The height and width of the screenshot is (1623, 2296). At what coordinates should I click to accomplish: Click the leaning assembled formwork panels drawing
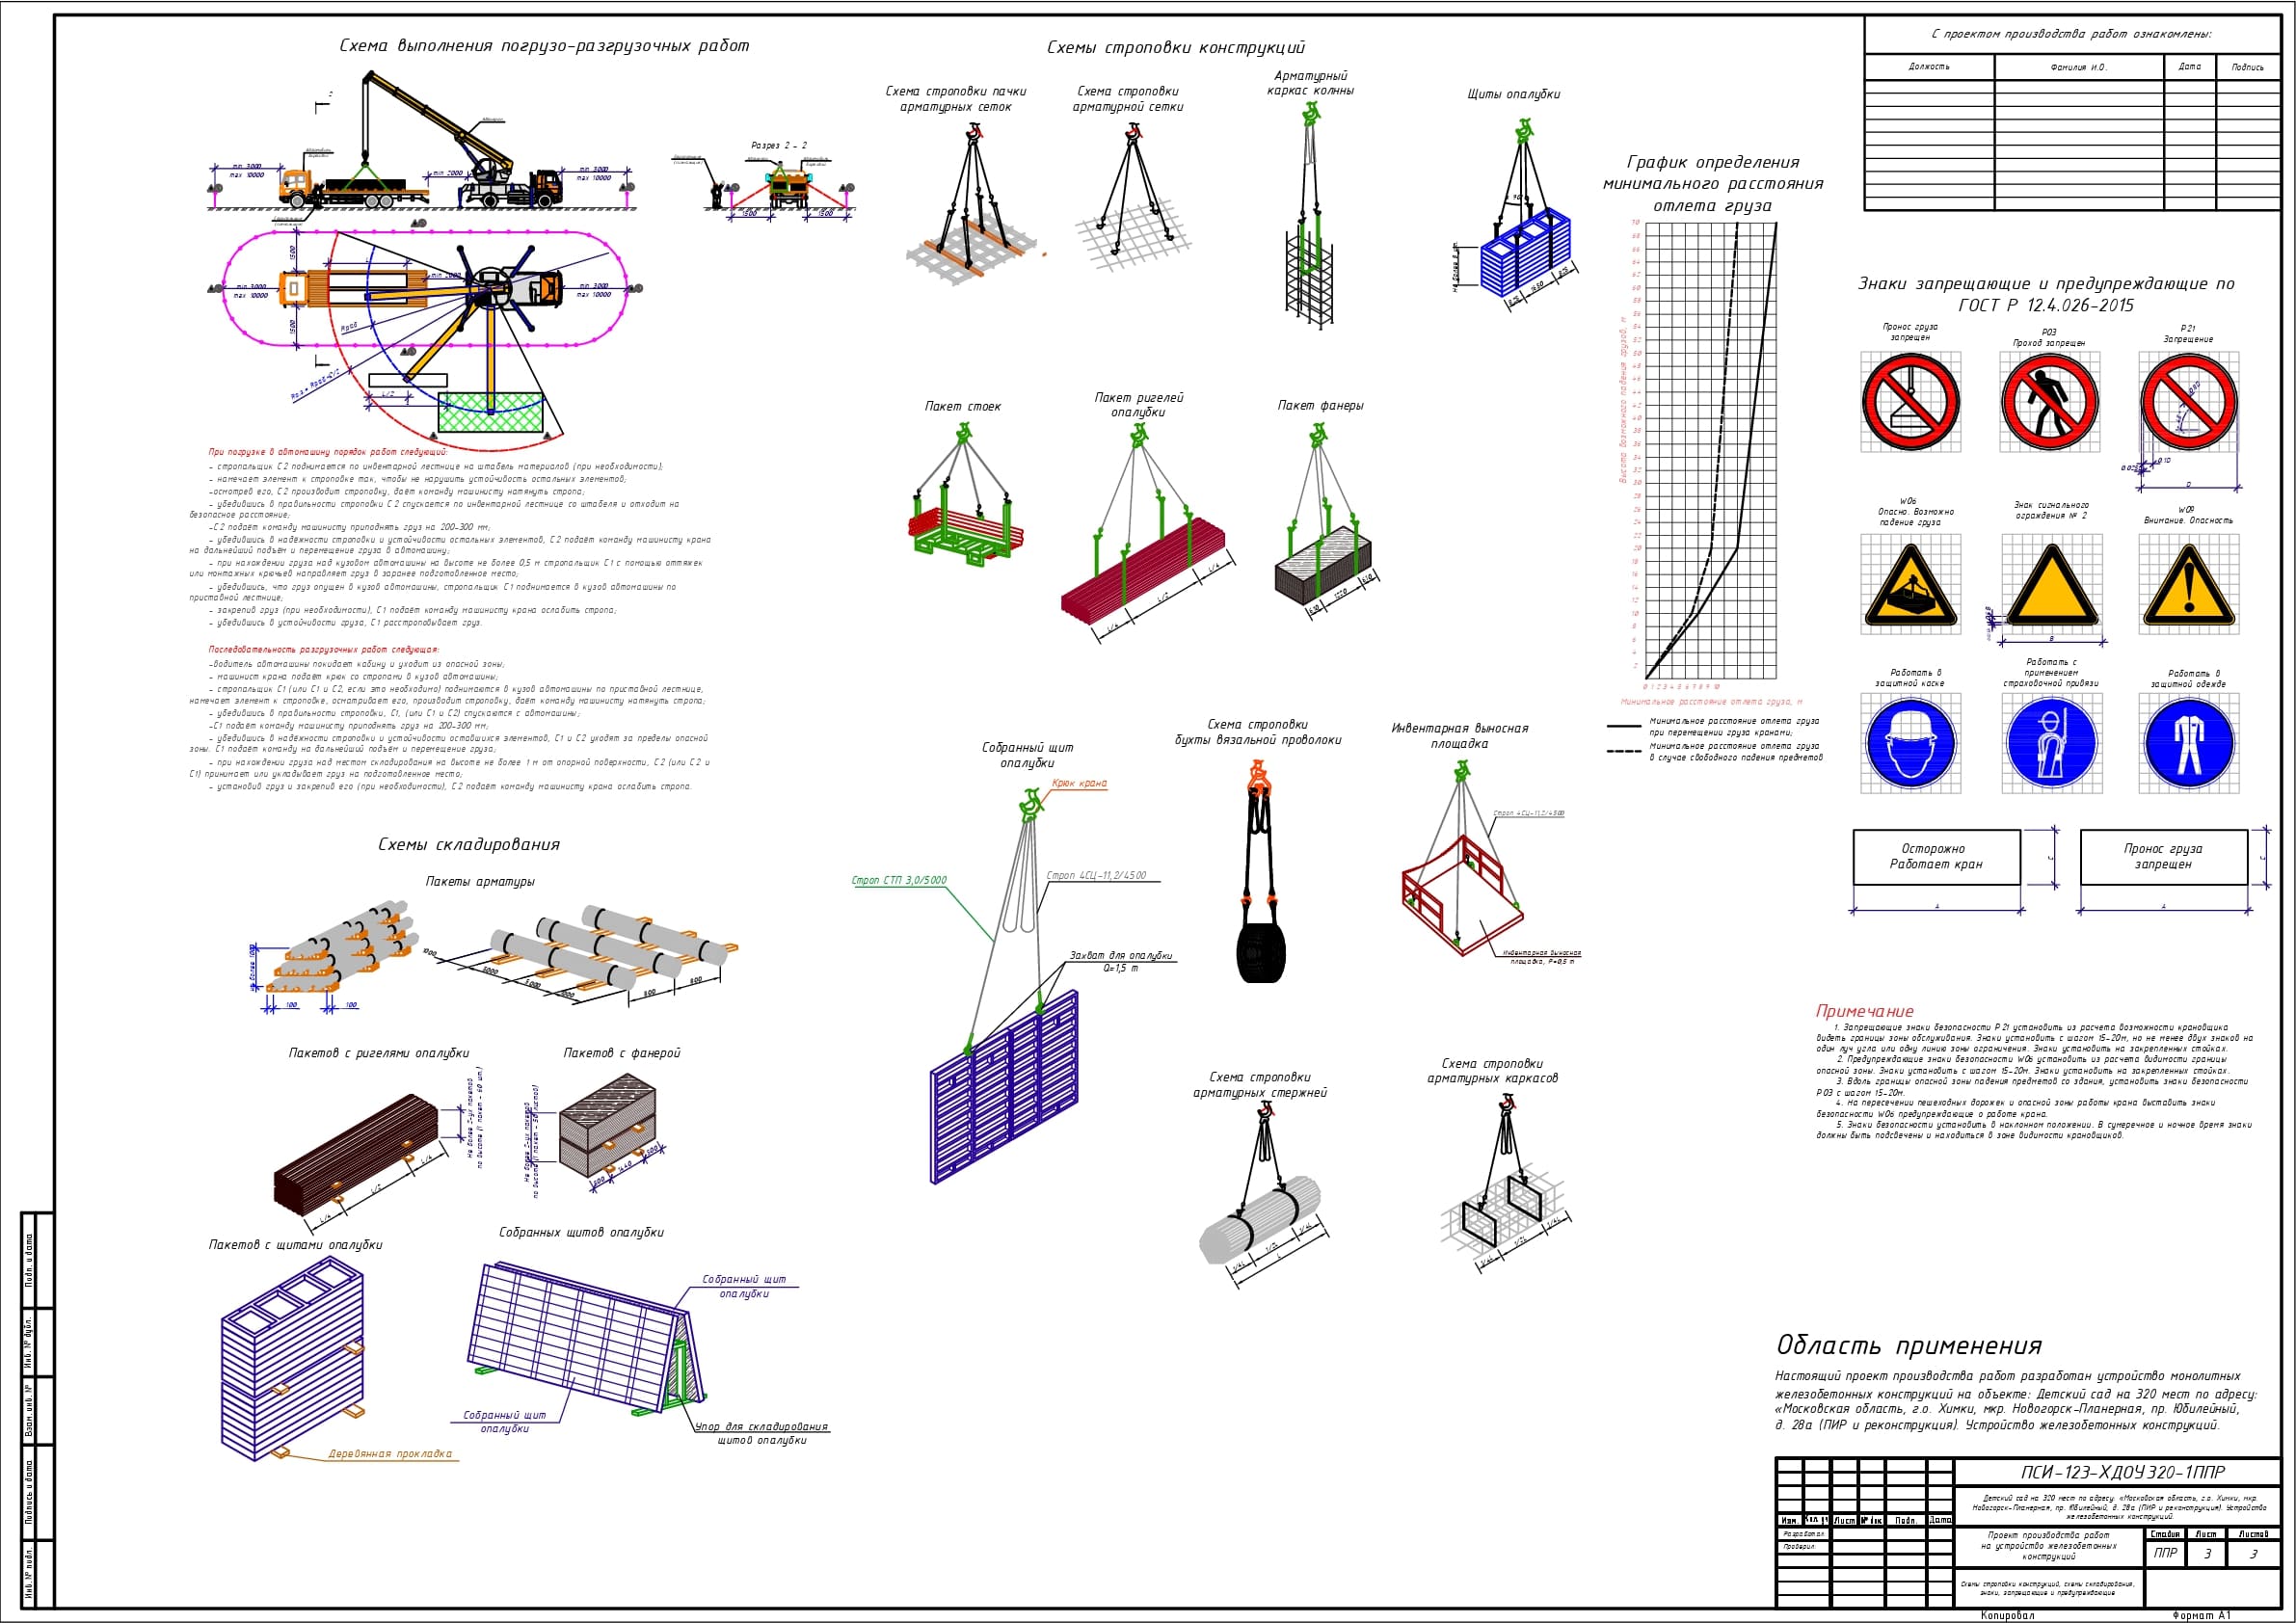(x=587, y=1340)
